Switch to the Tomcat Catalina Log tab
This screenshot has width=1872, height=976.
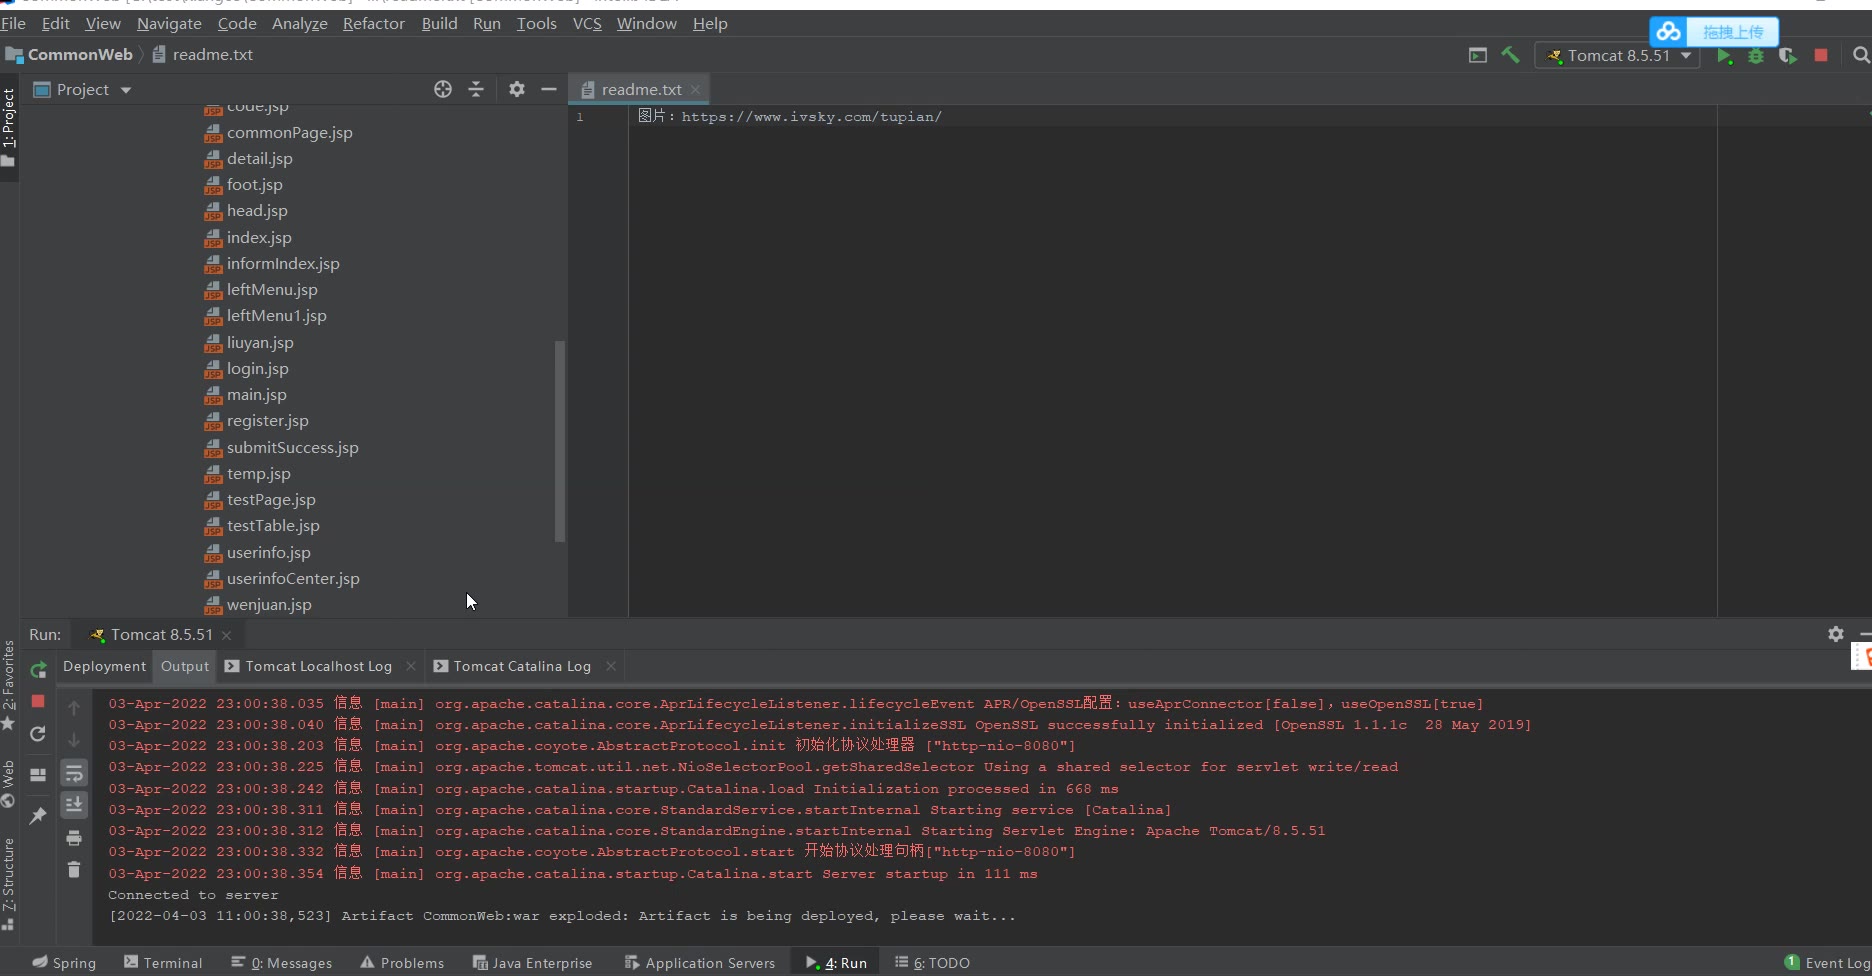point(521,666)
